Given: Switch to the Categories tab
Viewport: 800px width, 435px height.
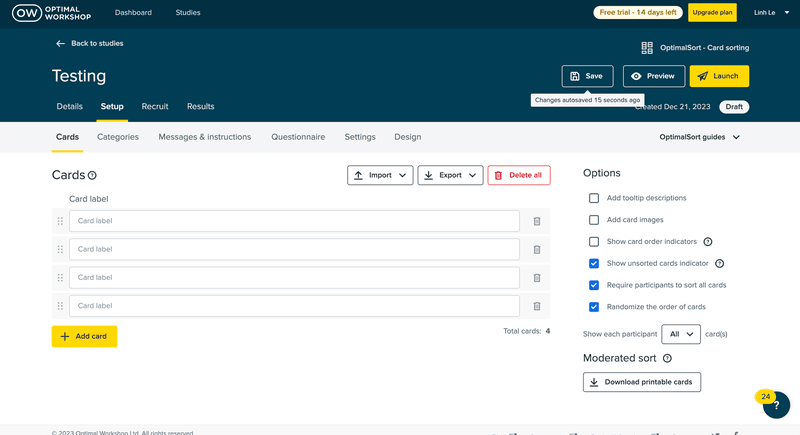Looking at the screenshot, I should pos(118,137).
